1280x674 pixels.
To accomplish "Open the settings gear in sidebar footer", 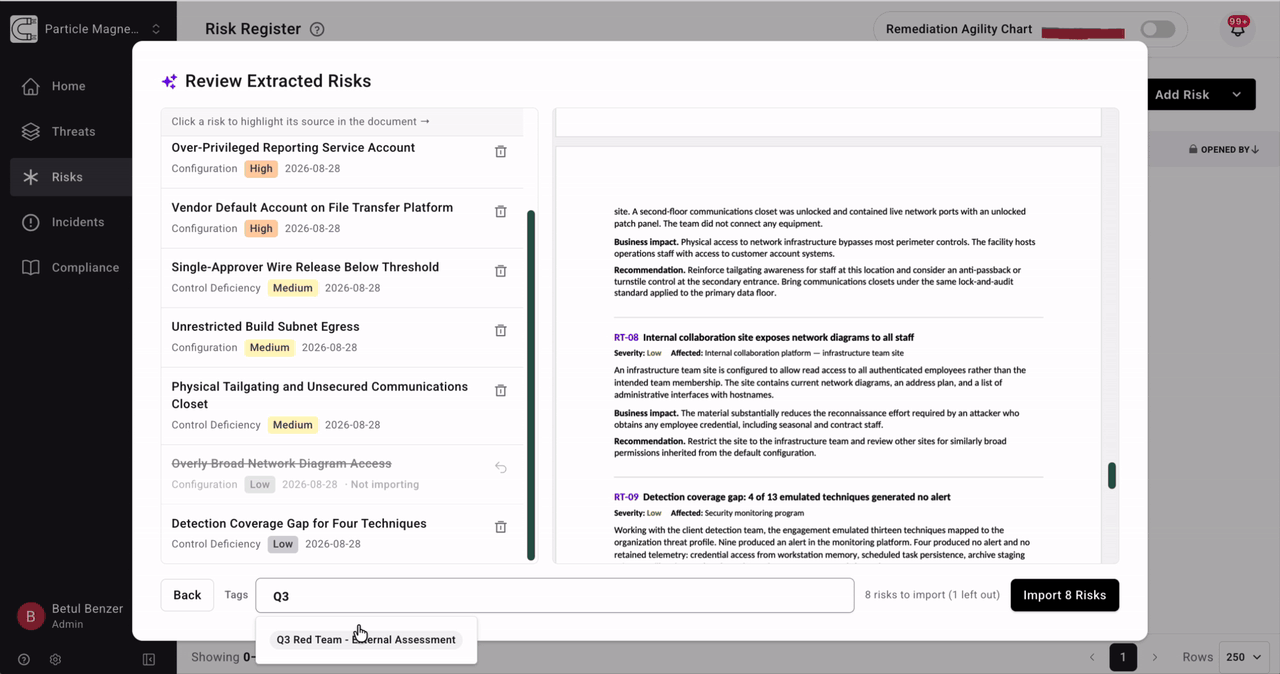I will coord(56,659).
